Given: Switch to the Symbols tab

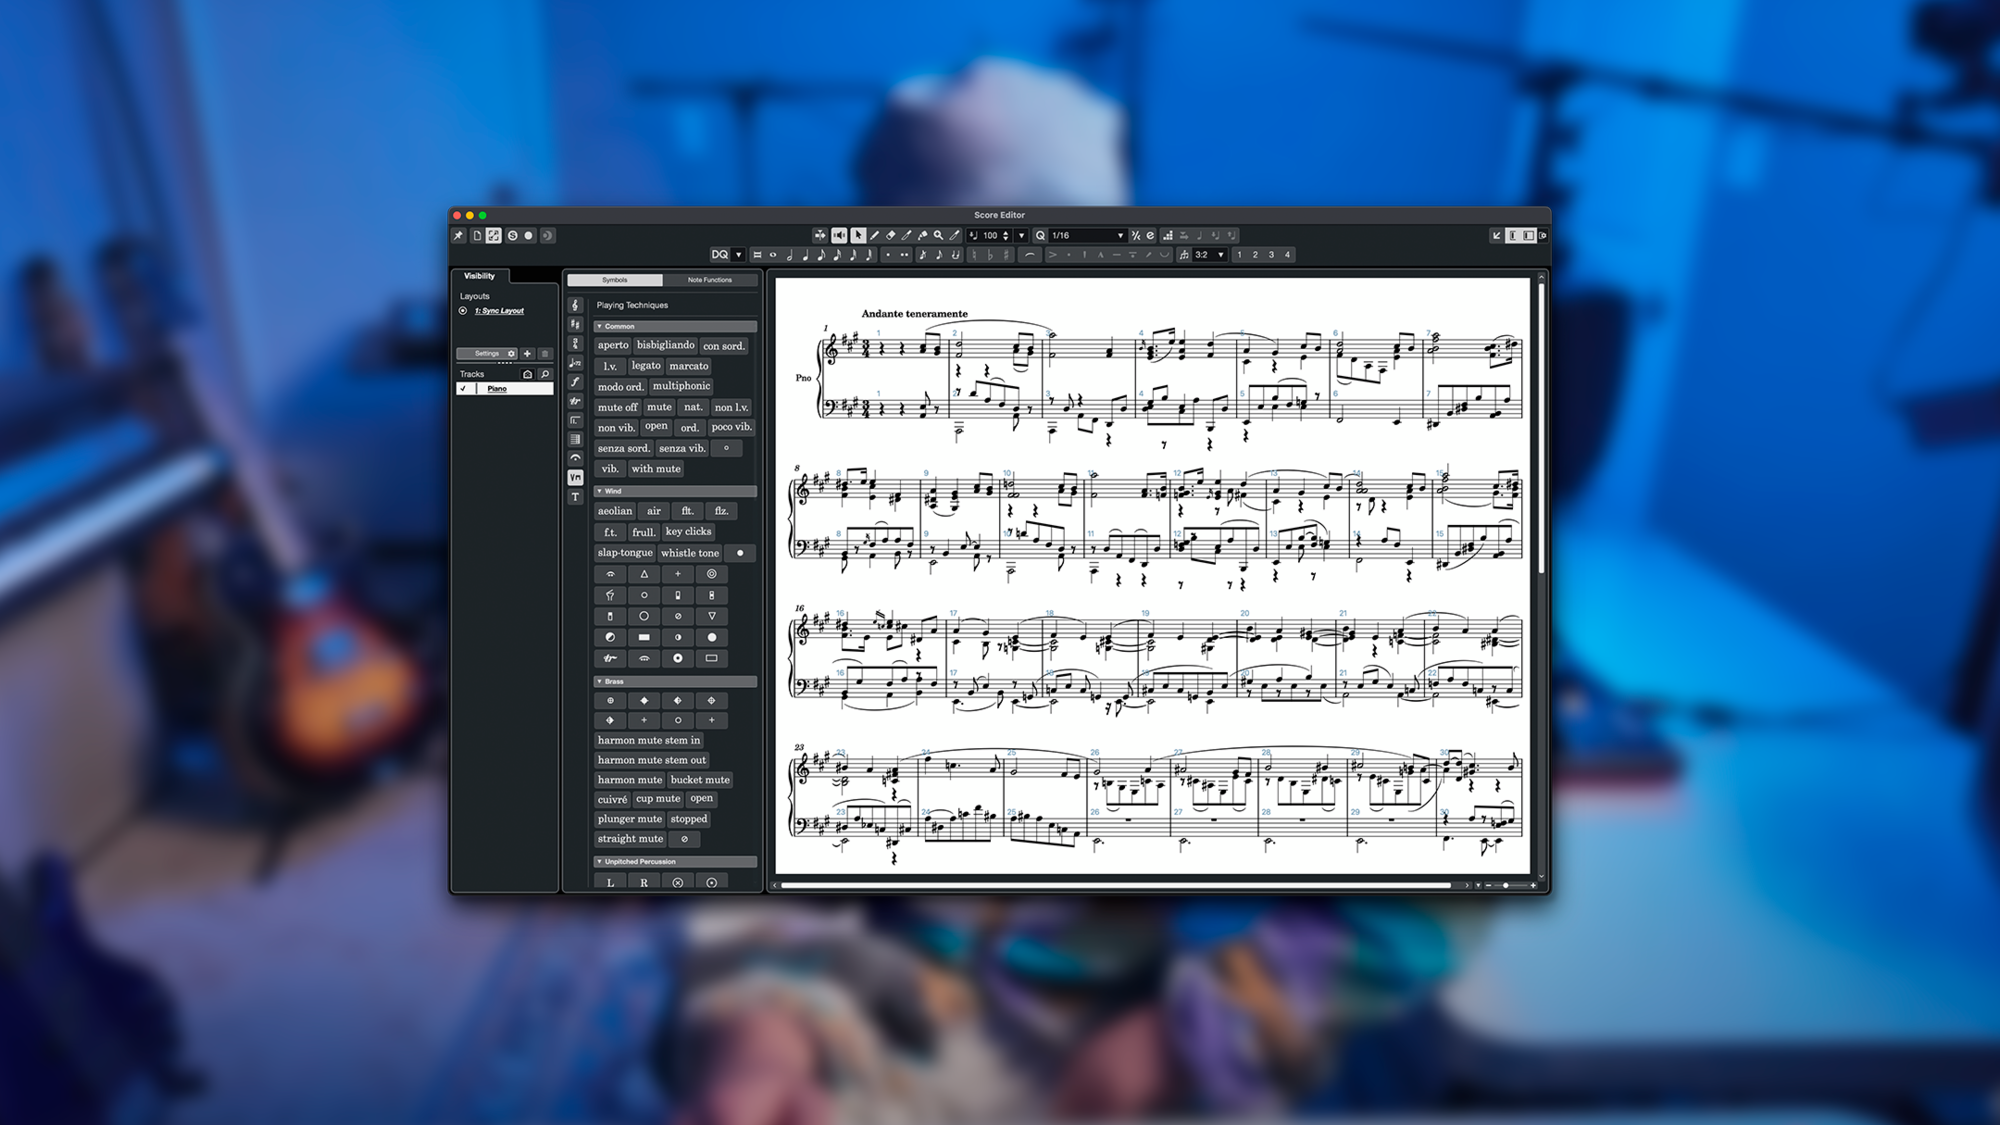Looking at the screenshot, I should click(x=615, y=280).
